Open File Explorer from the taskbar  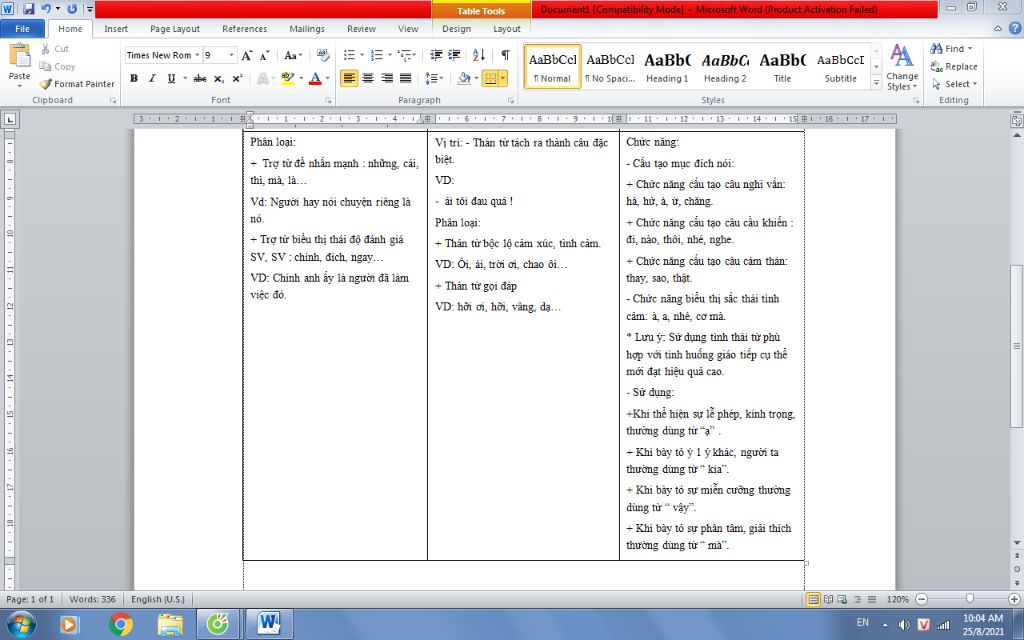(170, 624)
